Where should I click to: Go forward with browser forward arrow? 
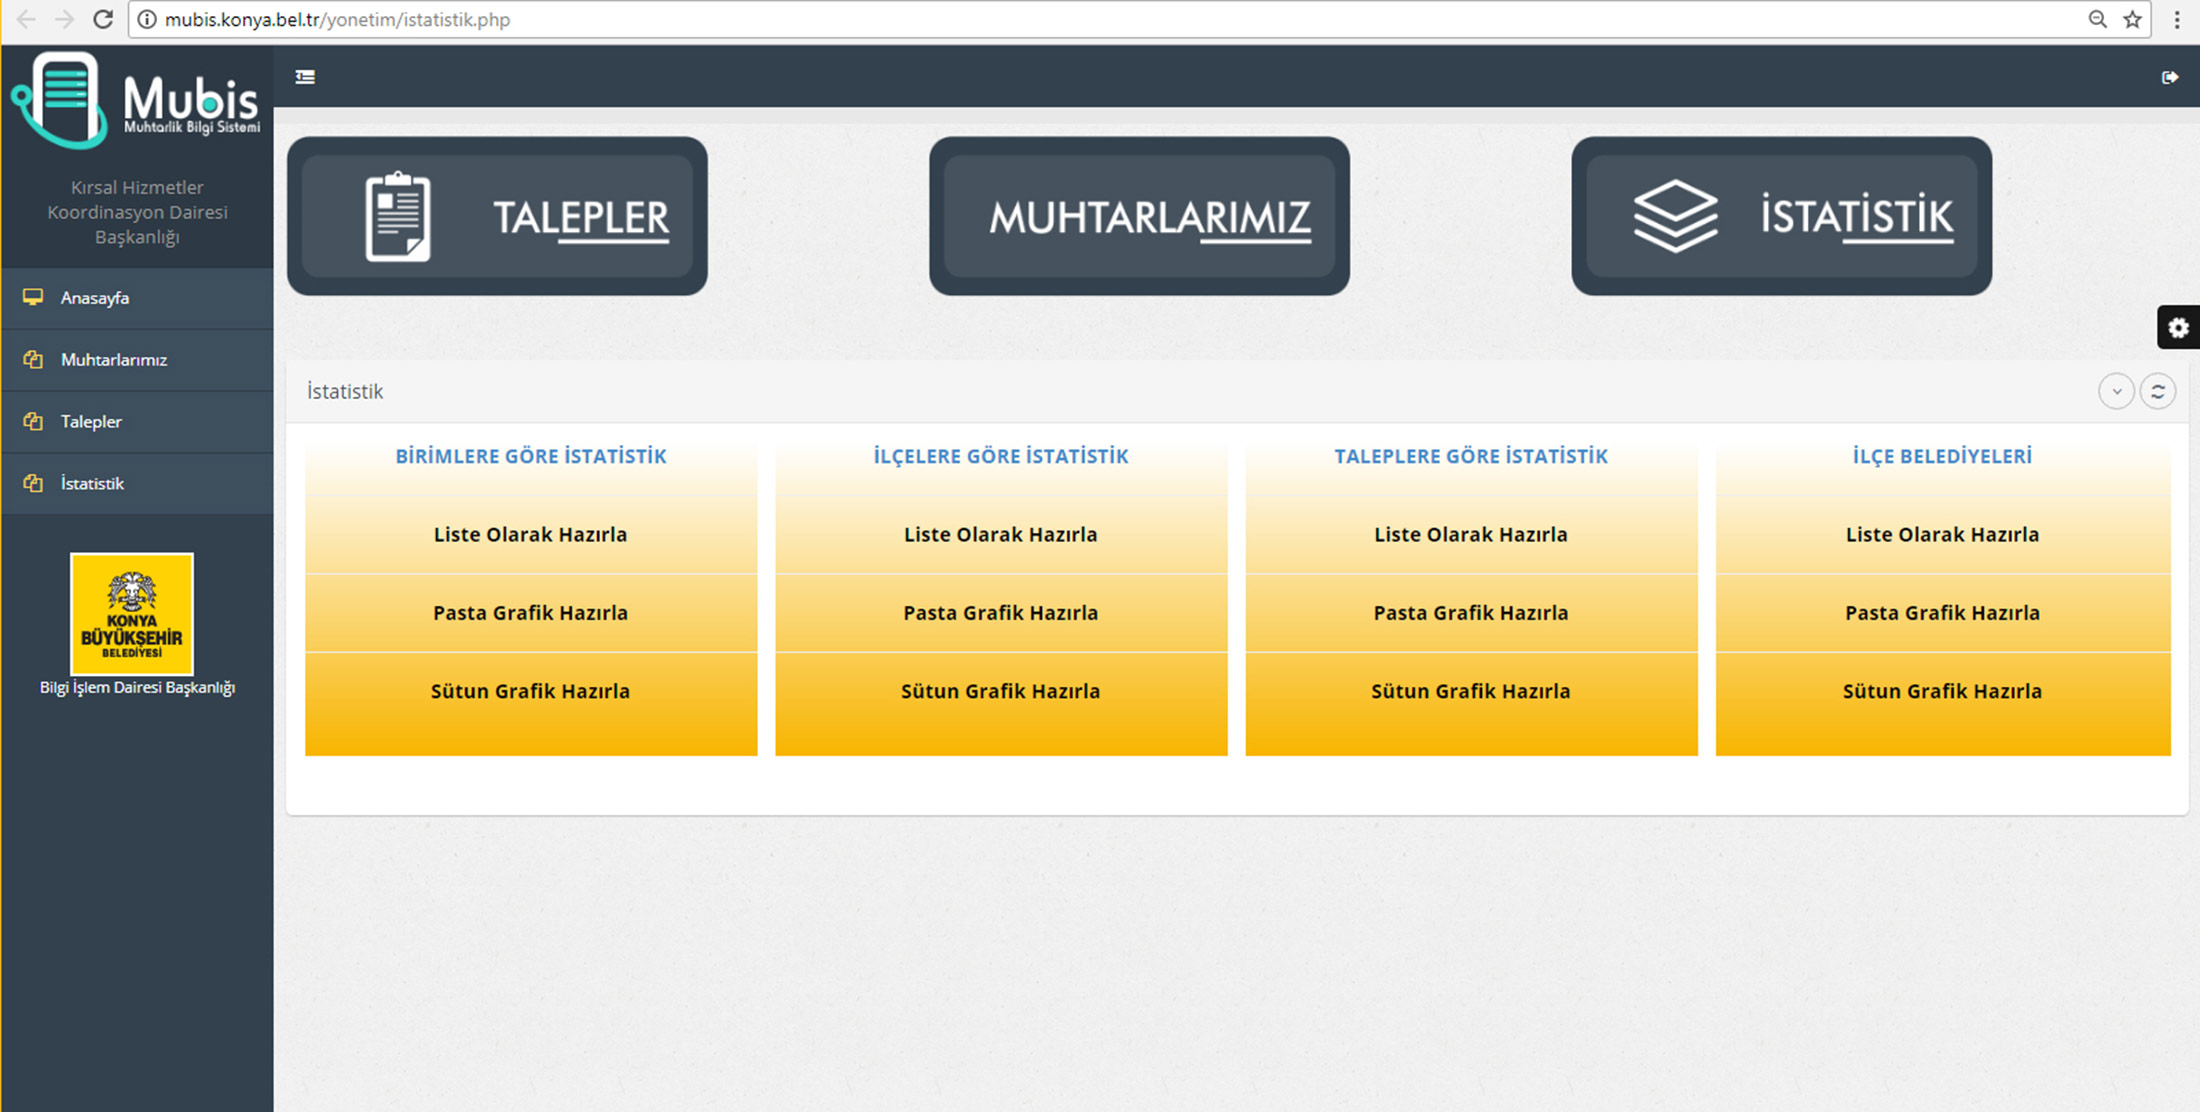[x=64, y=19]
